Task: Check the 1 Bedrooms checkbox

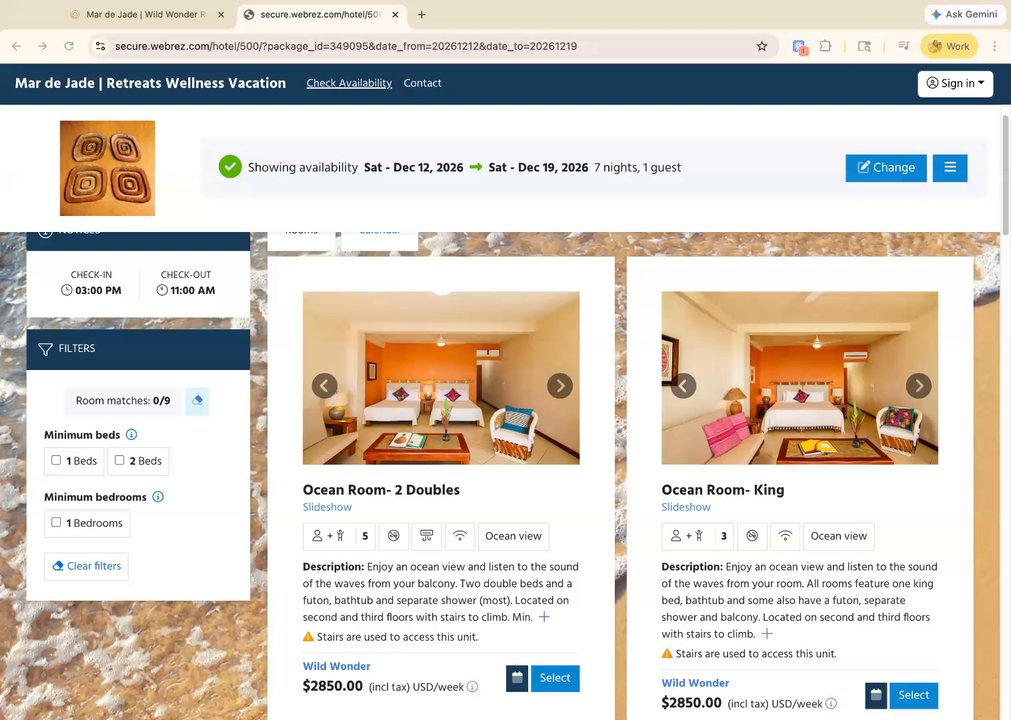Action: point(56,523)
